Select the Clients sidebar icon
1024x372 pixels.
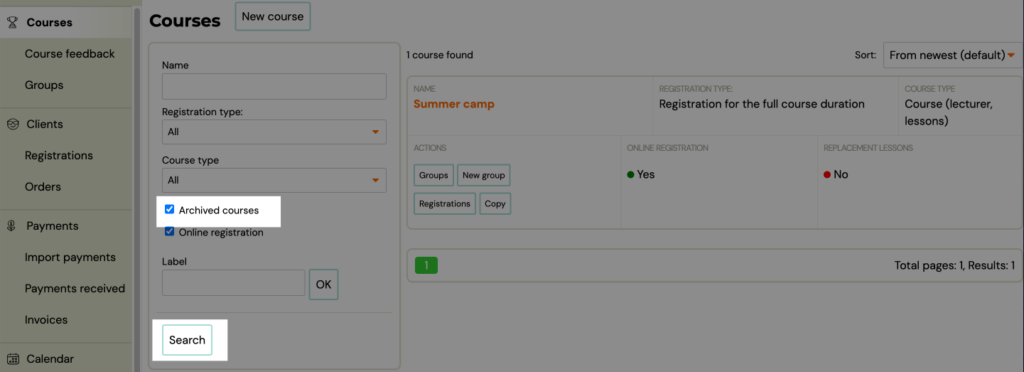coord(12,124)
